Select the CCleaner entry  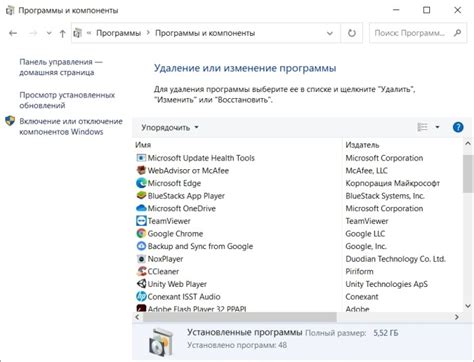pos(163,272)
